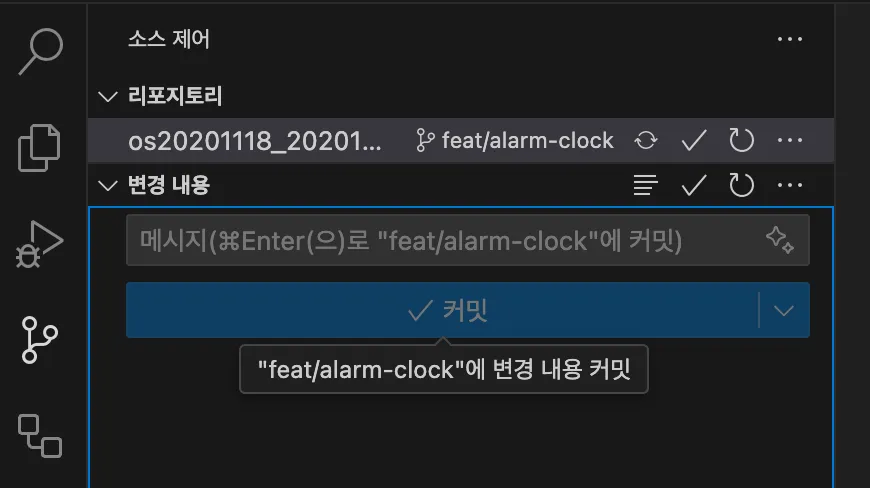Click the commit checkmark in the repository row

[694, 140]
